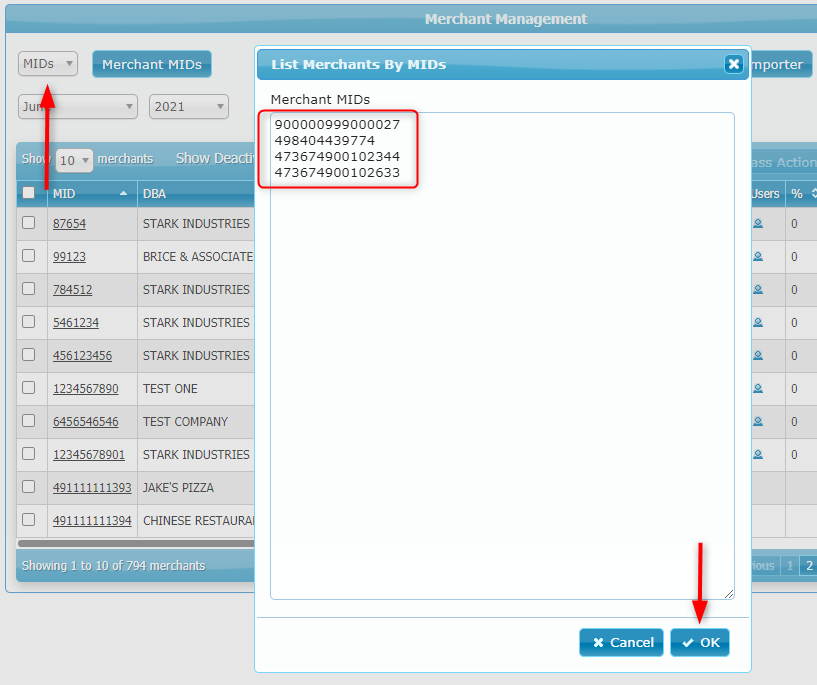Open the MIDs filter dropdown
Screen dimensions: 817x685
[x=48, y=64]
